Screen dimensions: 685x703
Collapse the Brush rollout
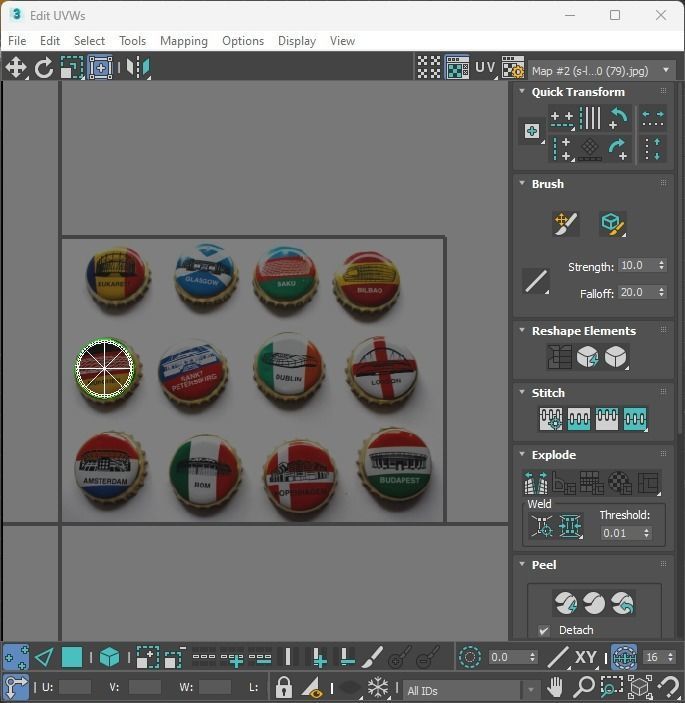click(522, 183)
